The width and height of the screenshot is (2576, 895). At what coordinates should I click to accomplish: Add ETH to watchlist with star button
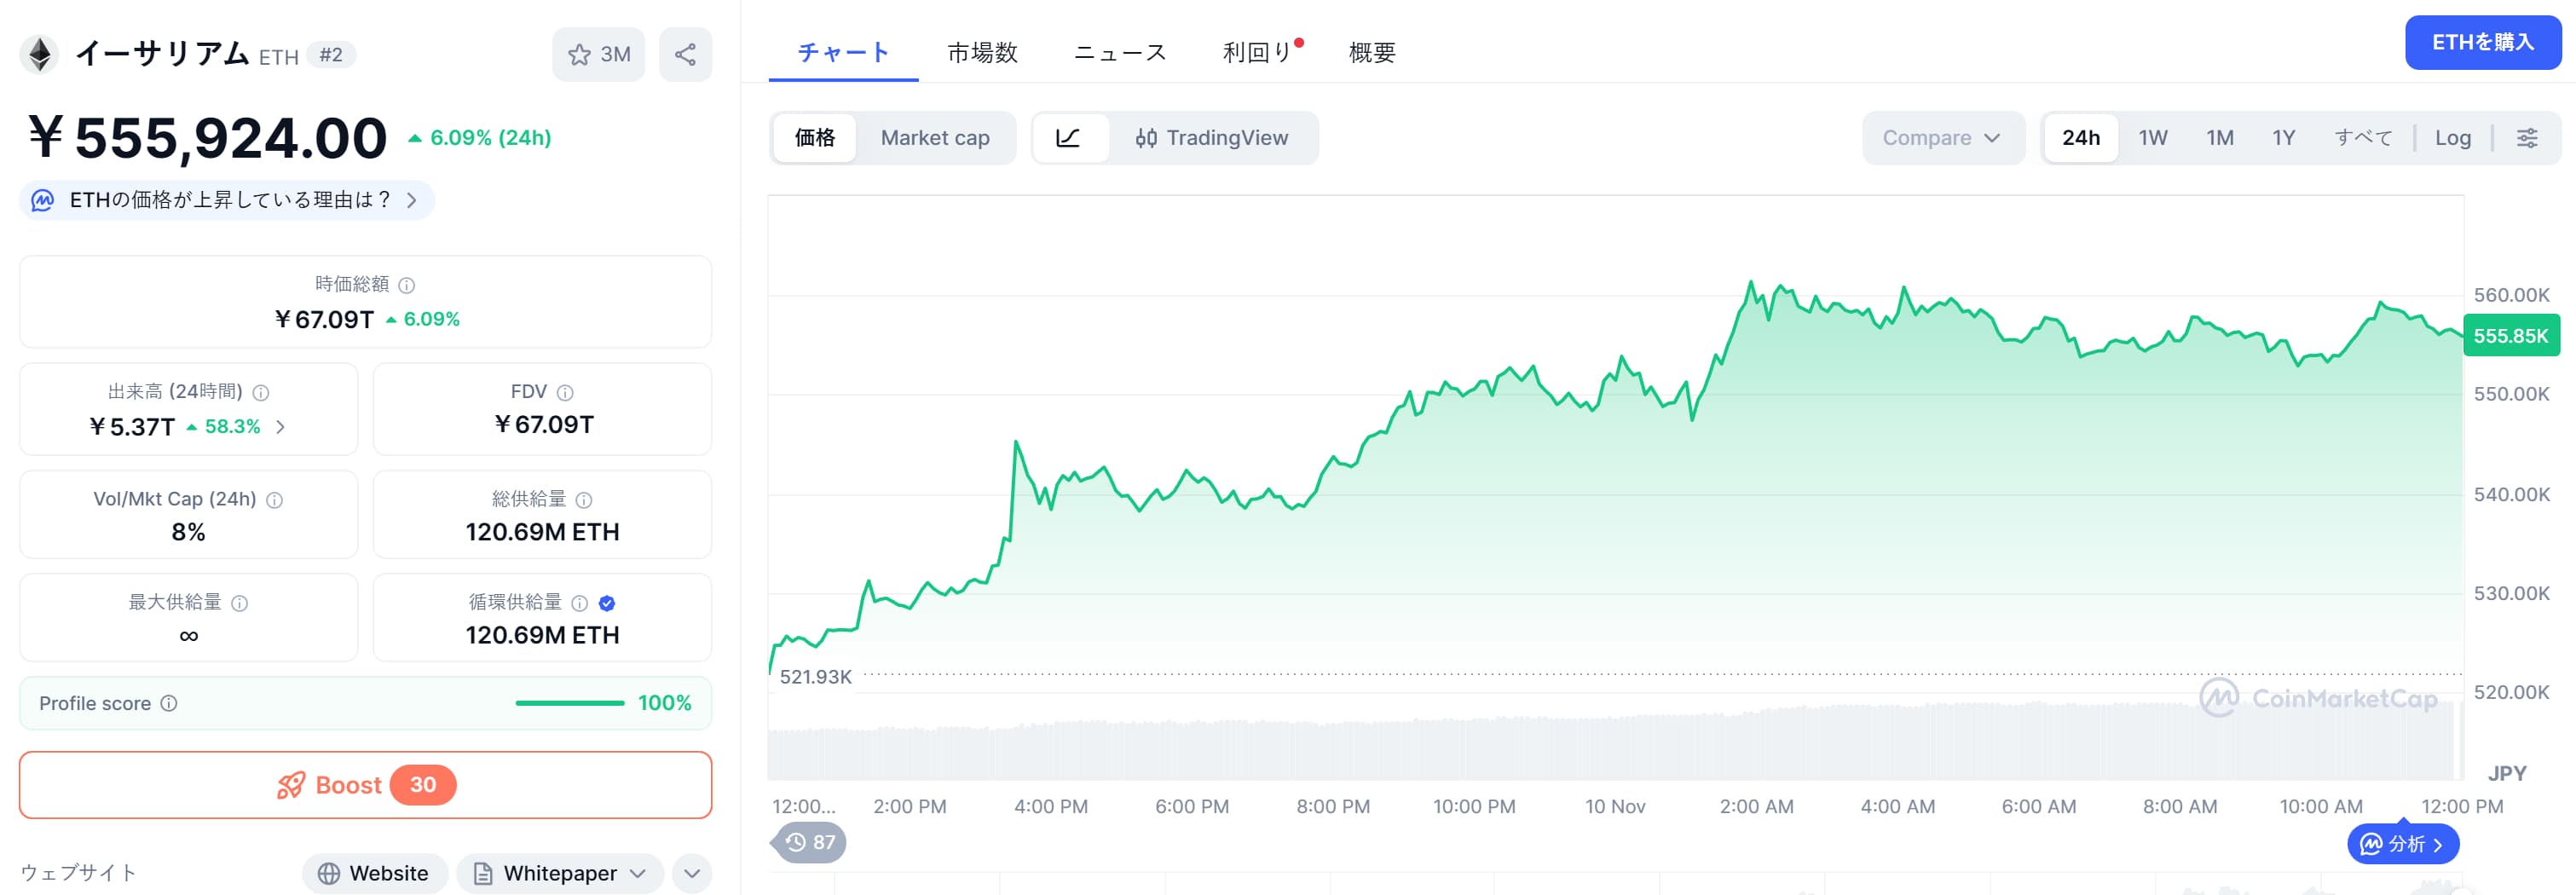[x=598, y=54]
